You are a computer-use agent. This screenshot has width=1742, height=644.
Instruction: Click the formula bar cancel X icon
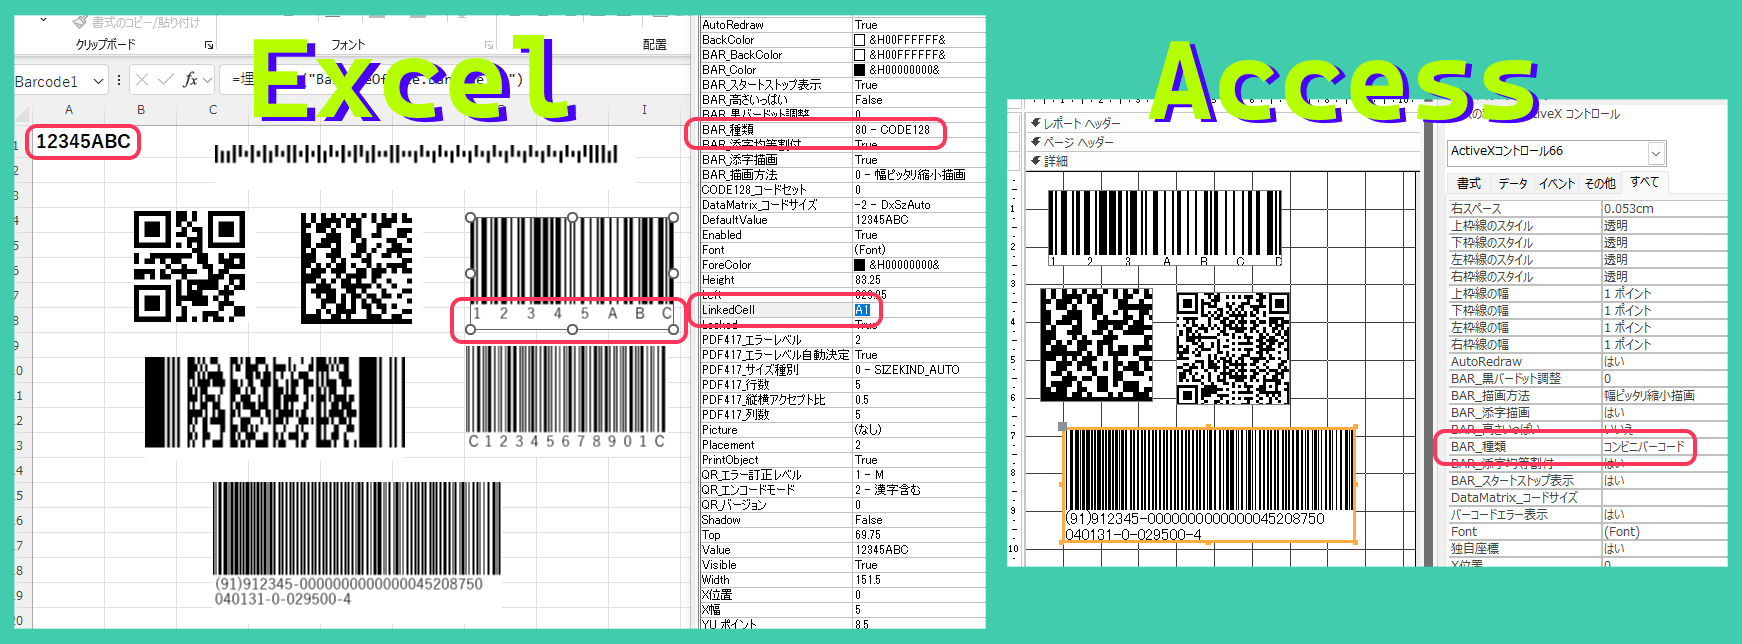tap(142, 80)
